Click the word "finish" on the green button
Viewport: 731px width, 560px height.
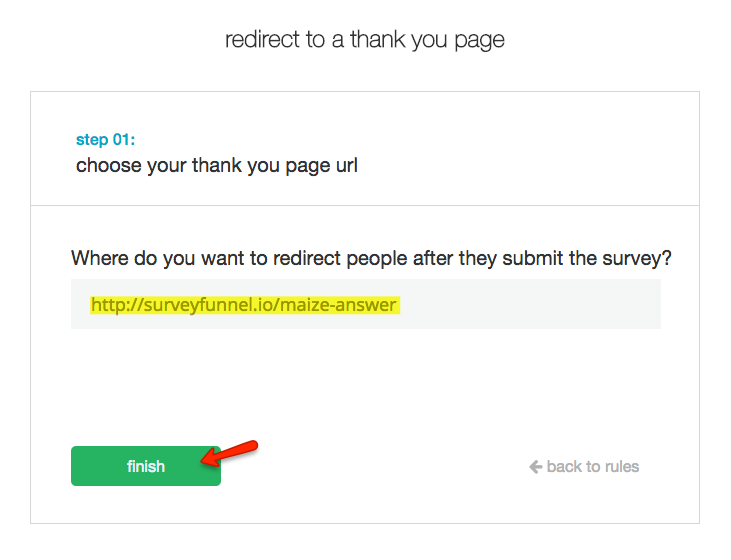146,466
